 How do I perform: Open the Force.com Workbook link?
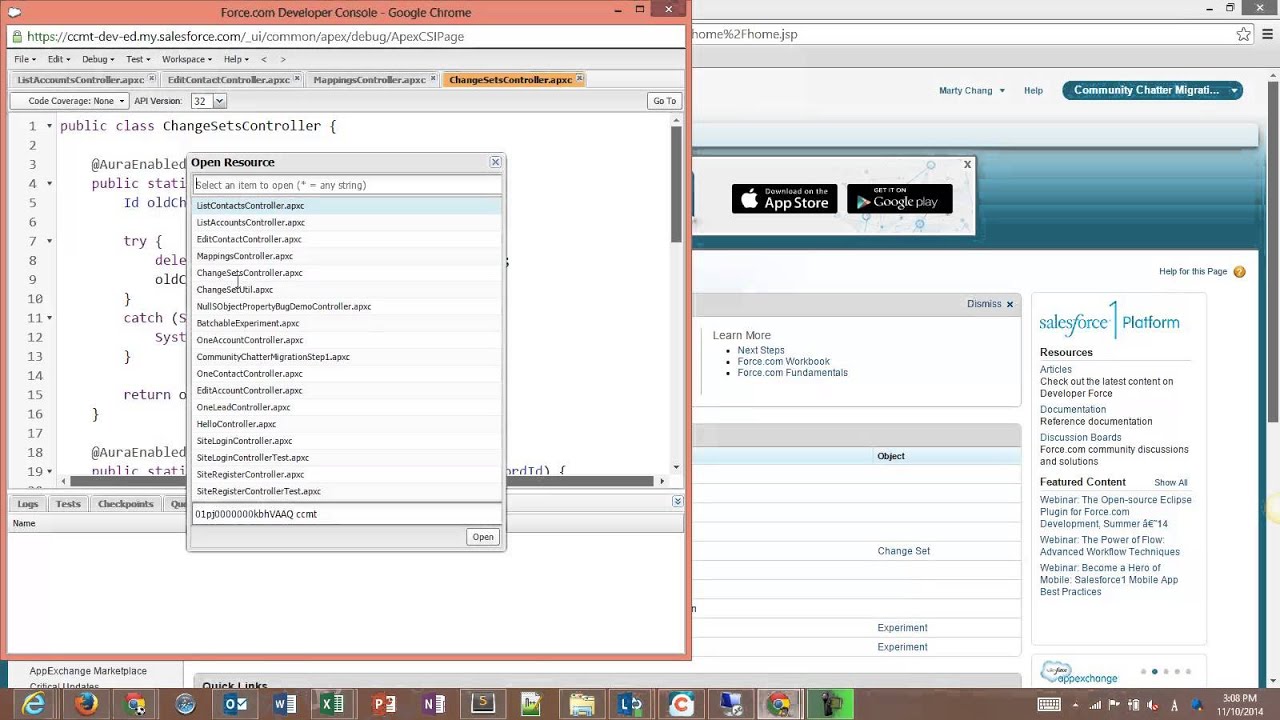click(x=783, y=362)
